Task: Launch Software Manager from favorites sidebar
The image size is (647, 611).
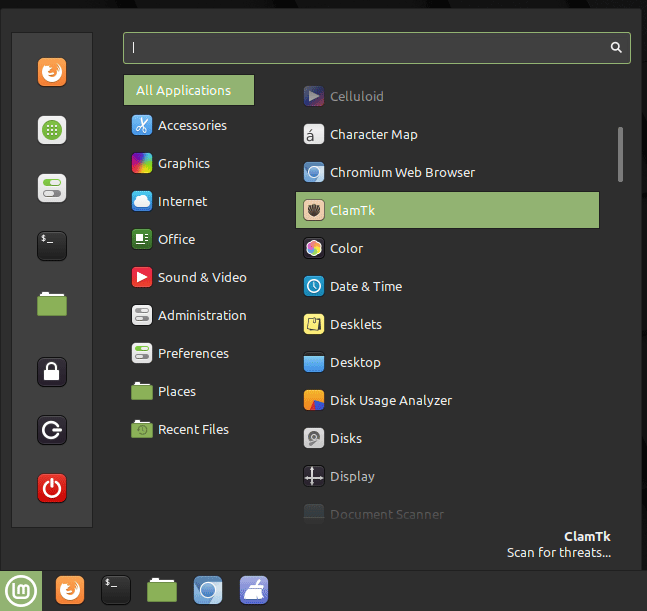Action: point(52,130)
